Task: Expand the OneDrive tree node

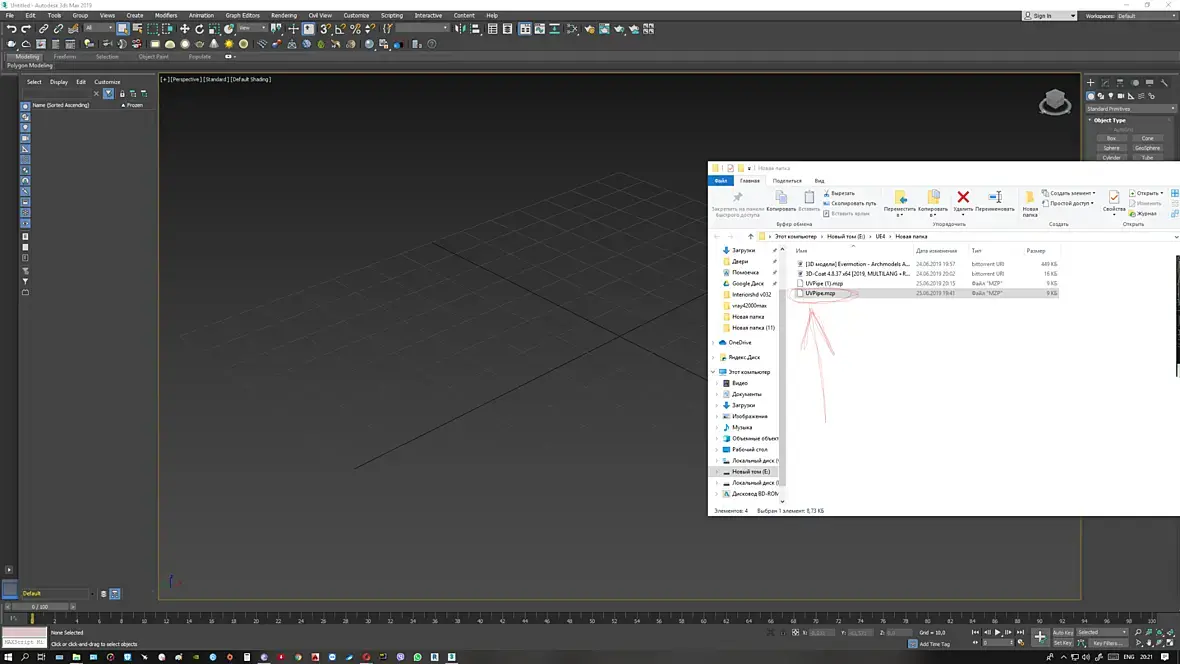Action: point(713,343)
